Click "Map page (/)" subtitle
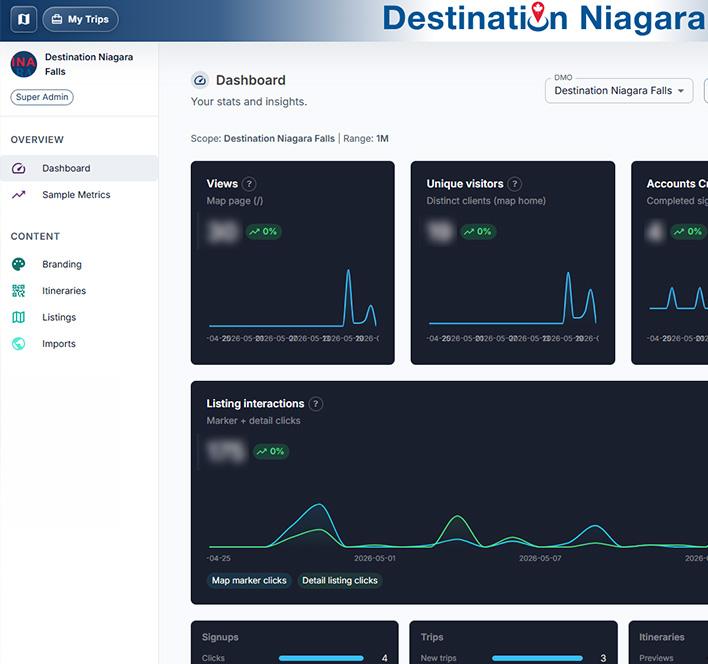This screenshot has width=708, height=664. coord(235,201)
